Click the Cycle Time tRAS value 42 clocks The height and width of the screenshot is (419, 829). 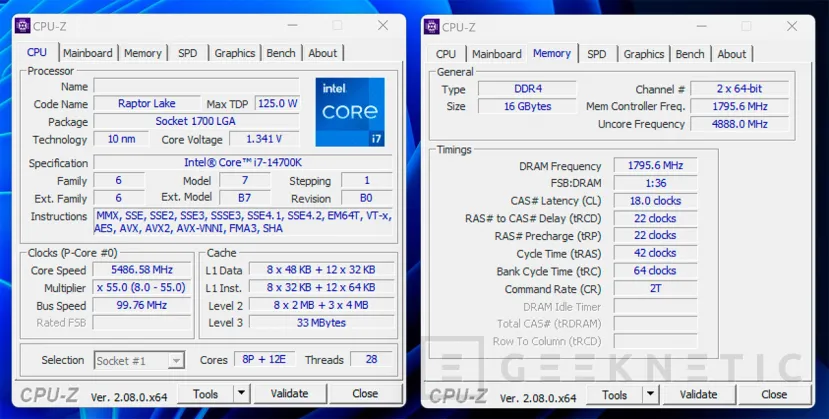pos(656,253)
